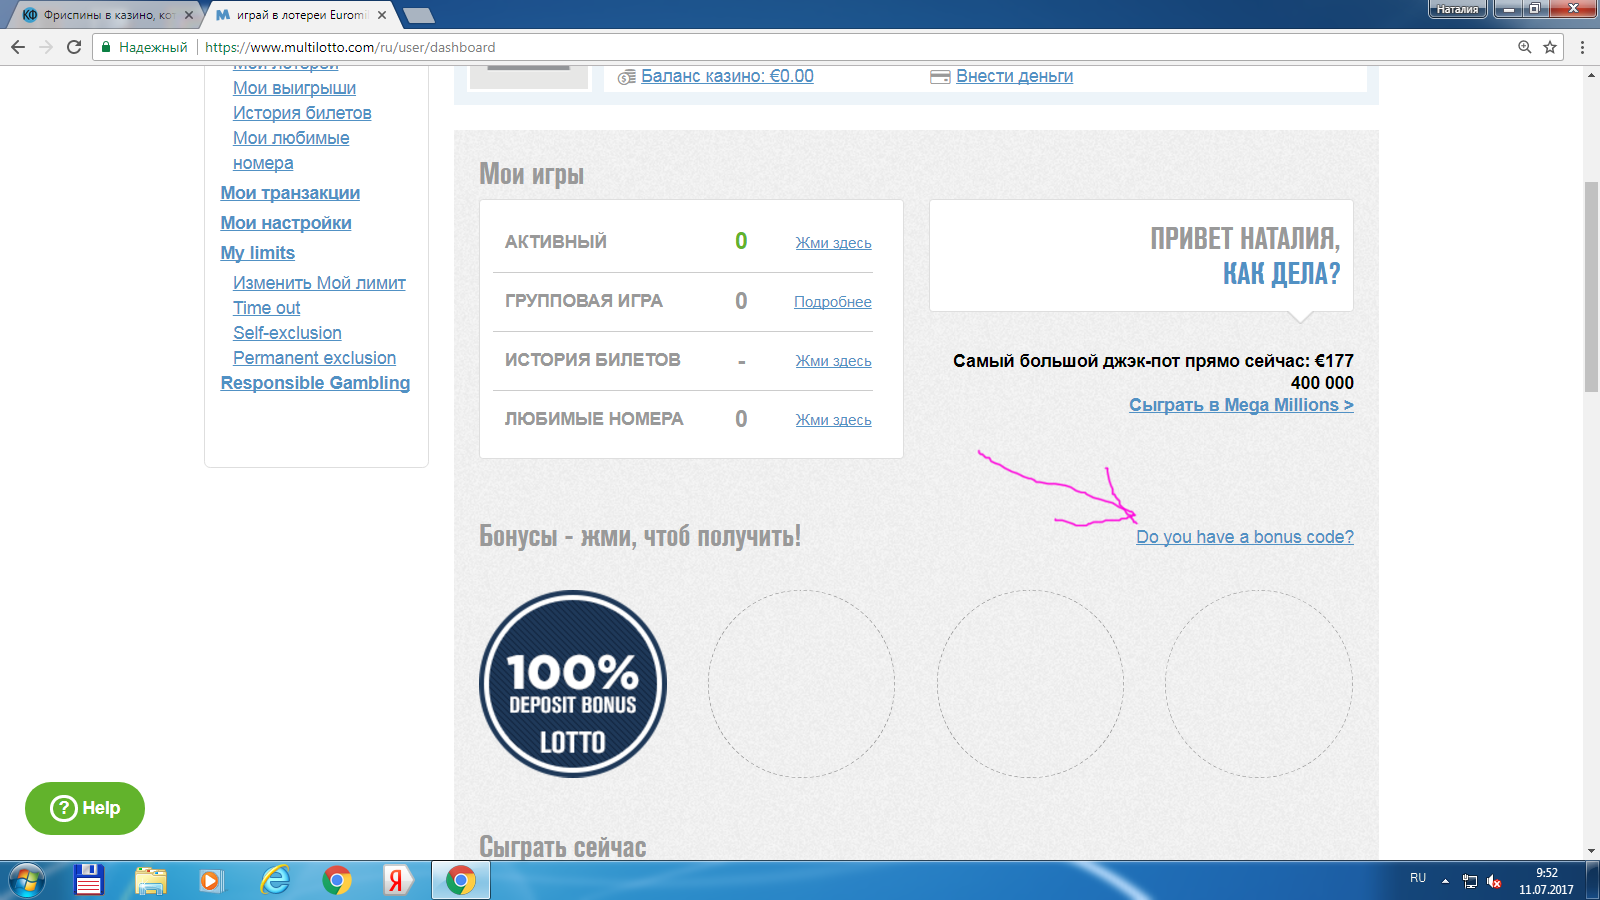The image size is (1600, 900).
Task: Click the deposit money card icon
Action: pos(940,77)
